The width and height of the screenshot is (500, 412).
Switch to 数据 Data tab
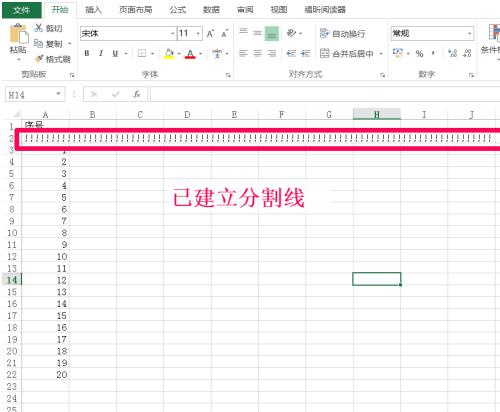click(x=211, y=10)
